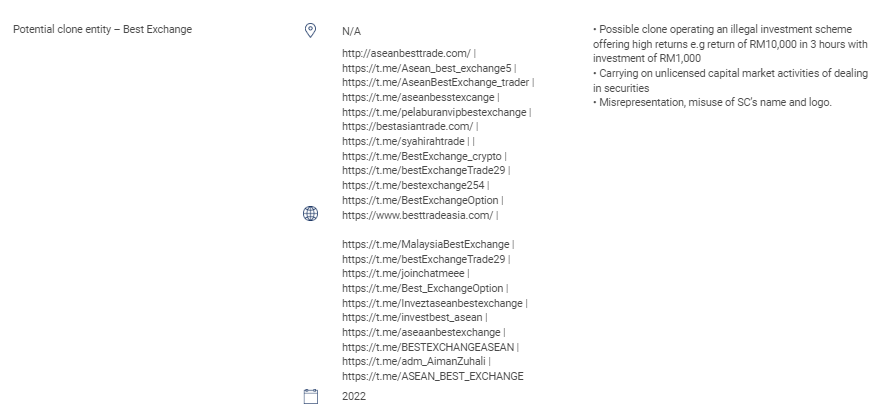Open the AseanBestExchange_trader Telegram link

[436, 83]
